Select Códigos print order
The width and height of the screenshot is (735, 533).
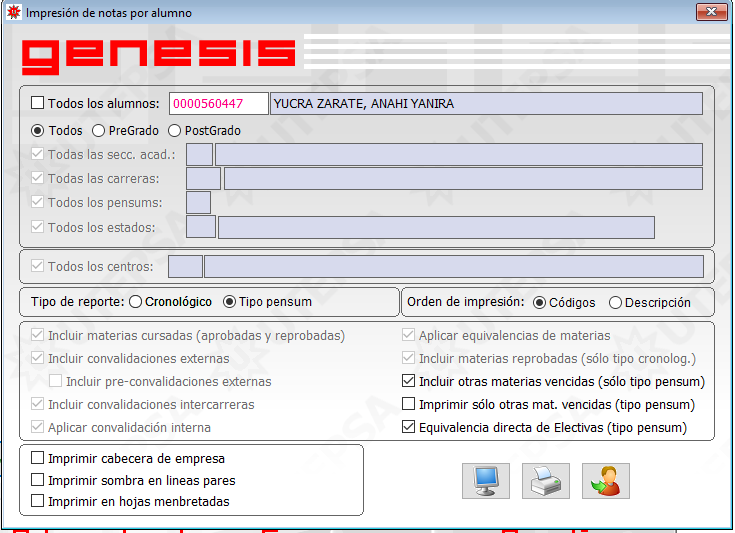point(540,303)
